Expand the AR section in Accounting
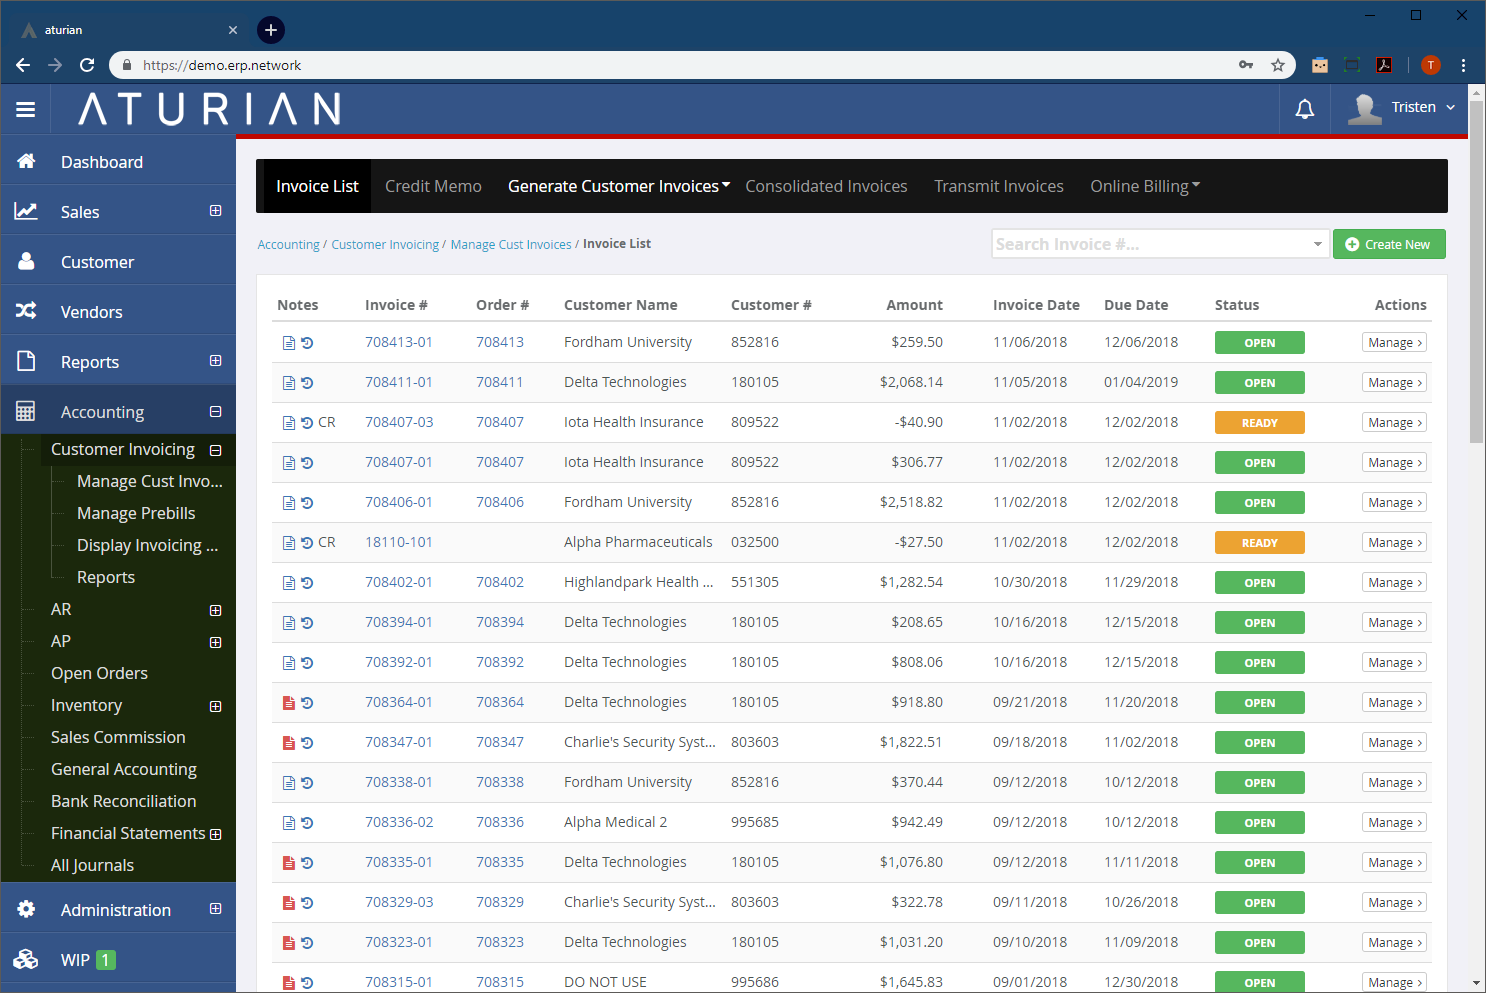The height and width of the screenshot is (993, 1486). 215,610
